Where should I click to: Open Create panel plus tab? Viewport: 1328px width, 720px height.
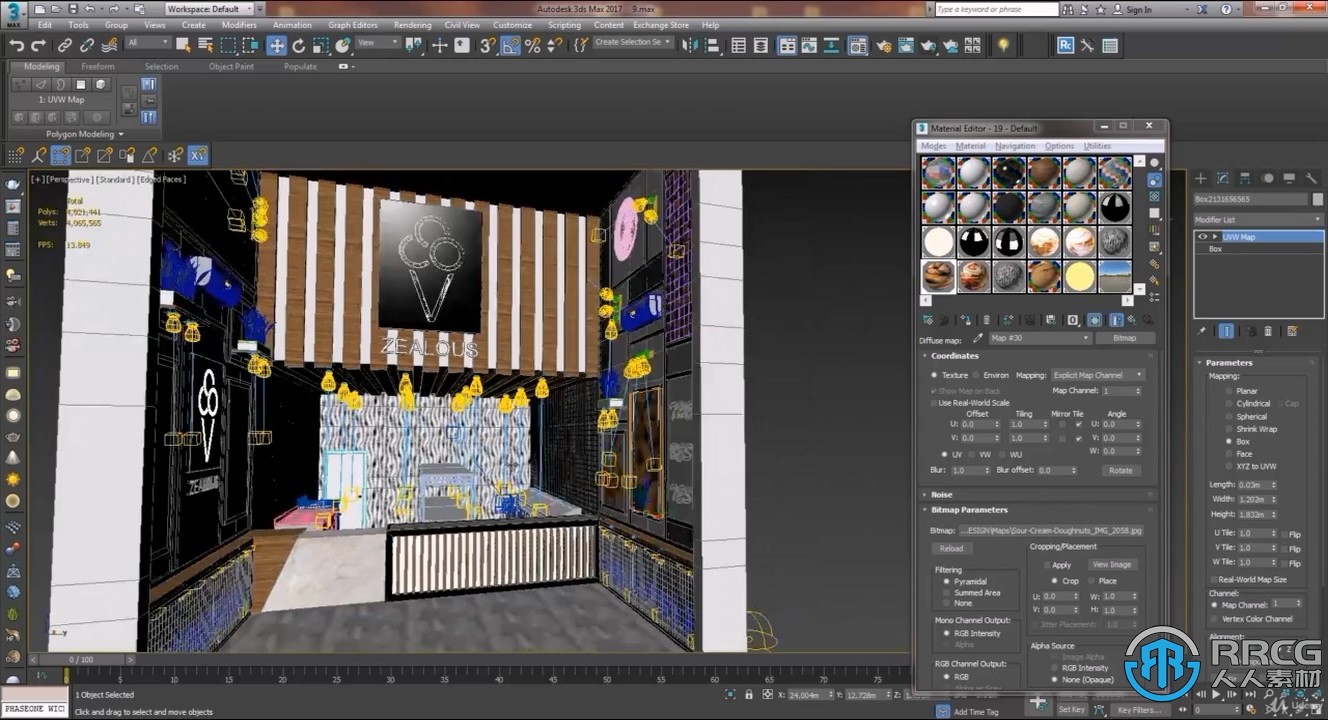(1201, 178)
